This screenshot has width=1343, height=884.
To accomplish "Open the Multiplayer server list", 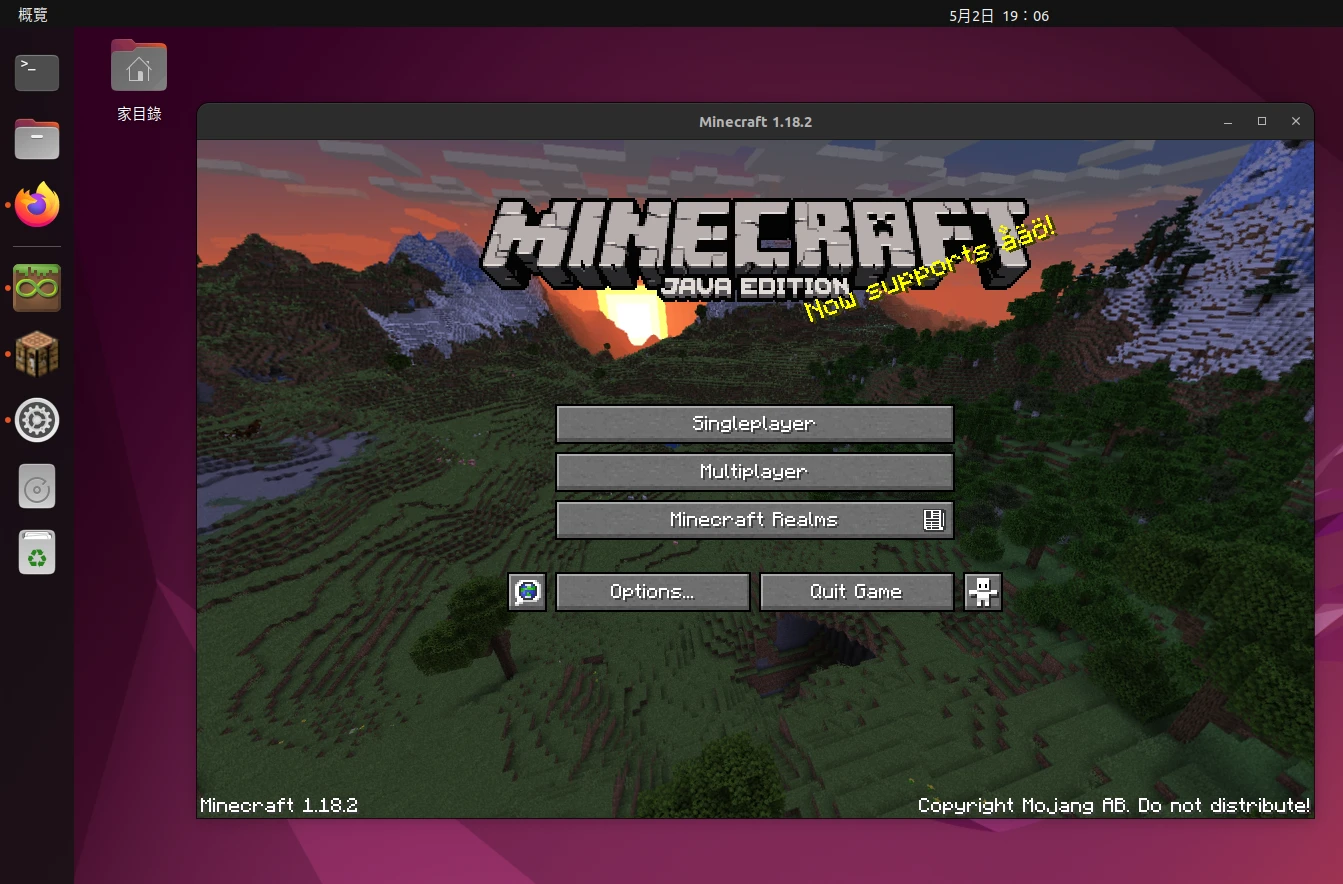I will (x=754, y=472).
